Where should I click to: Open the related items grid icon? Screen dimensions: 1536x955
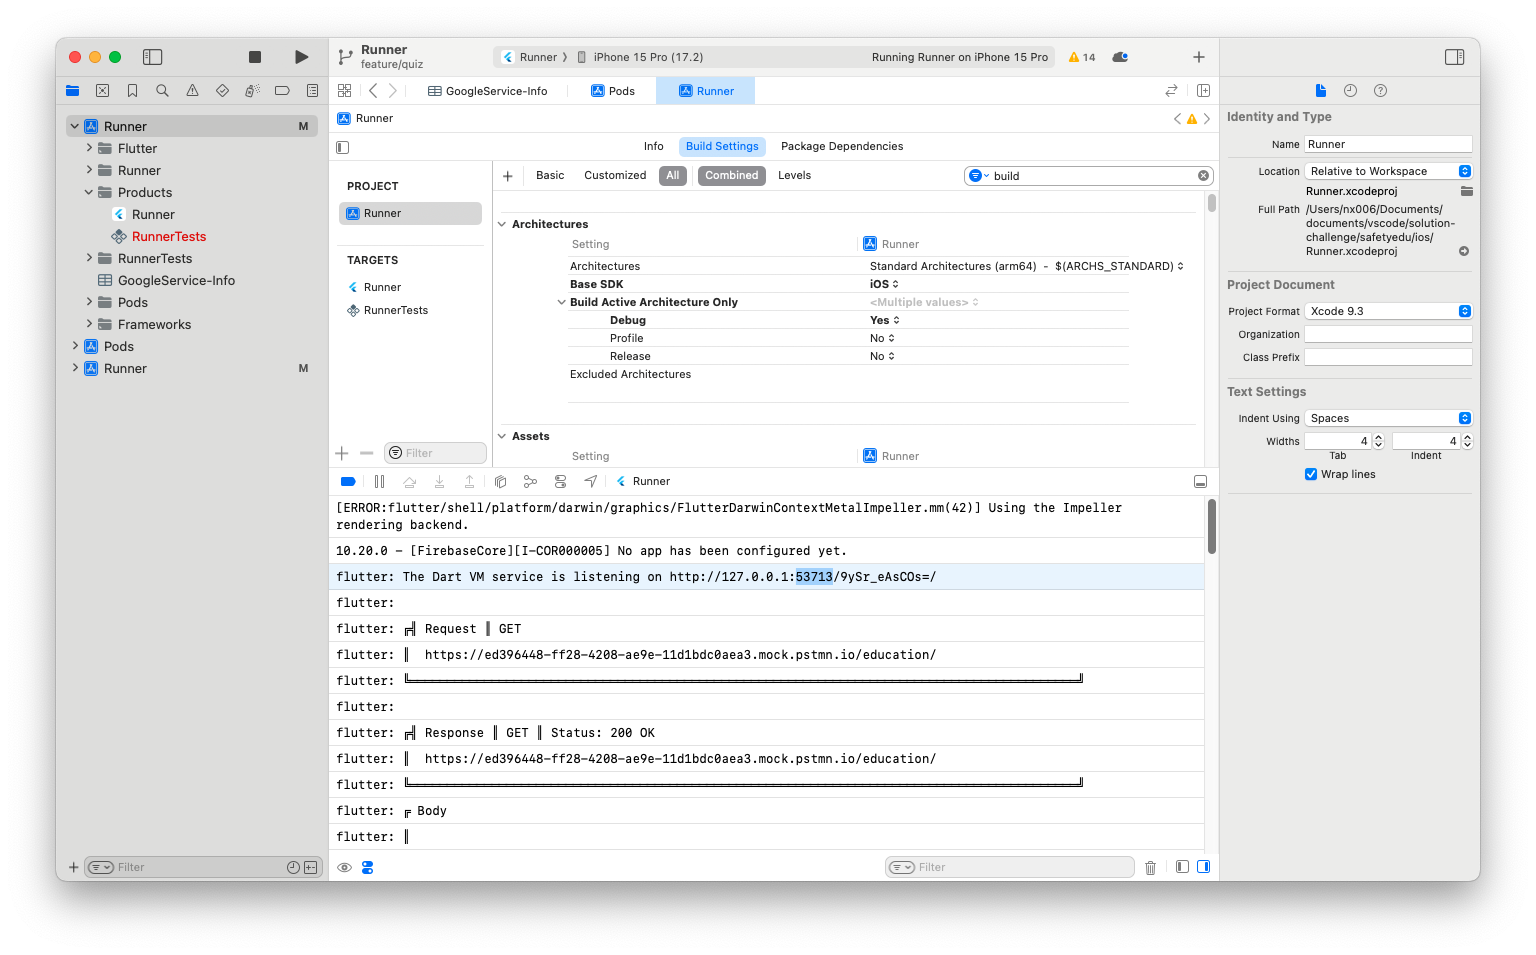pyautogui.click(x=344, y=90)
